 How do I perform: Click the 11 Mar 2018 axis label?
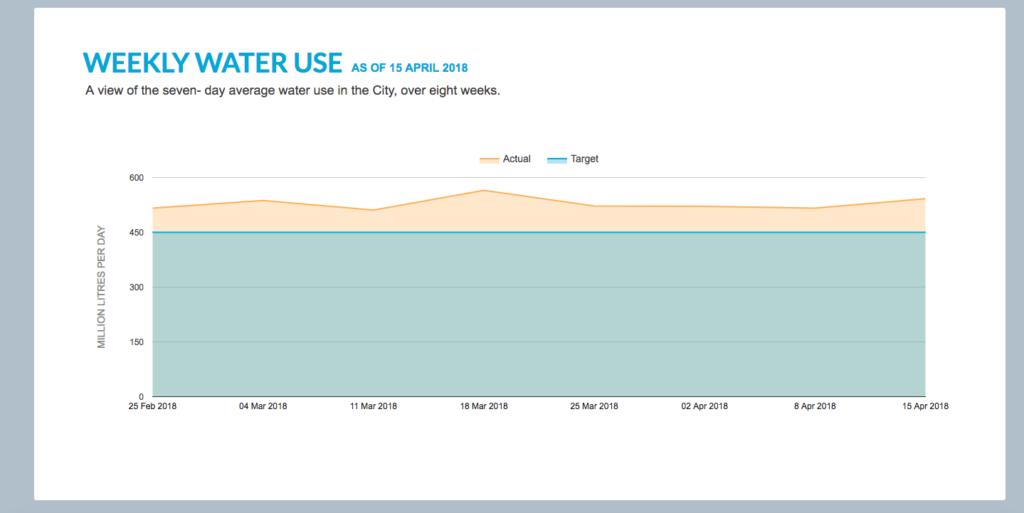point(373,406)
